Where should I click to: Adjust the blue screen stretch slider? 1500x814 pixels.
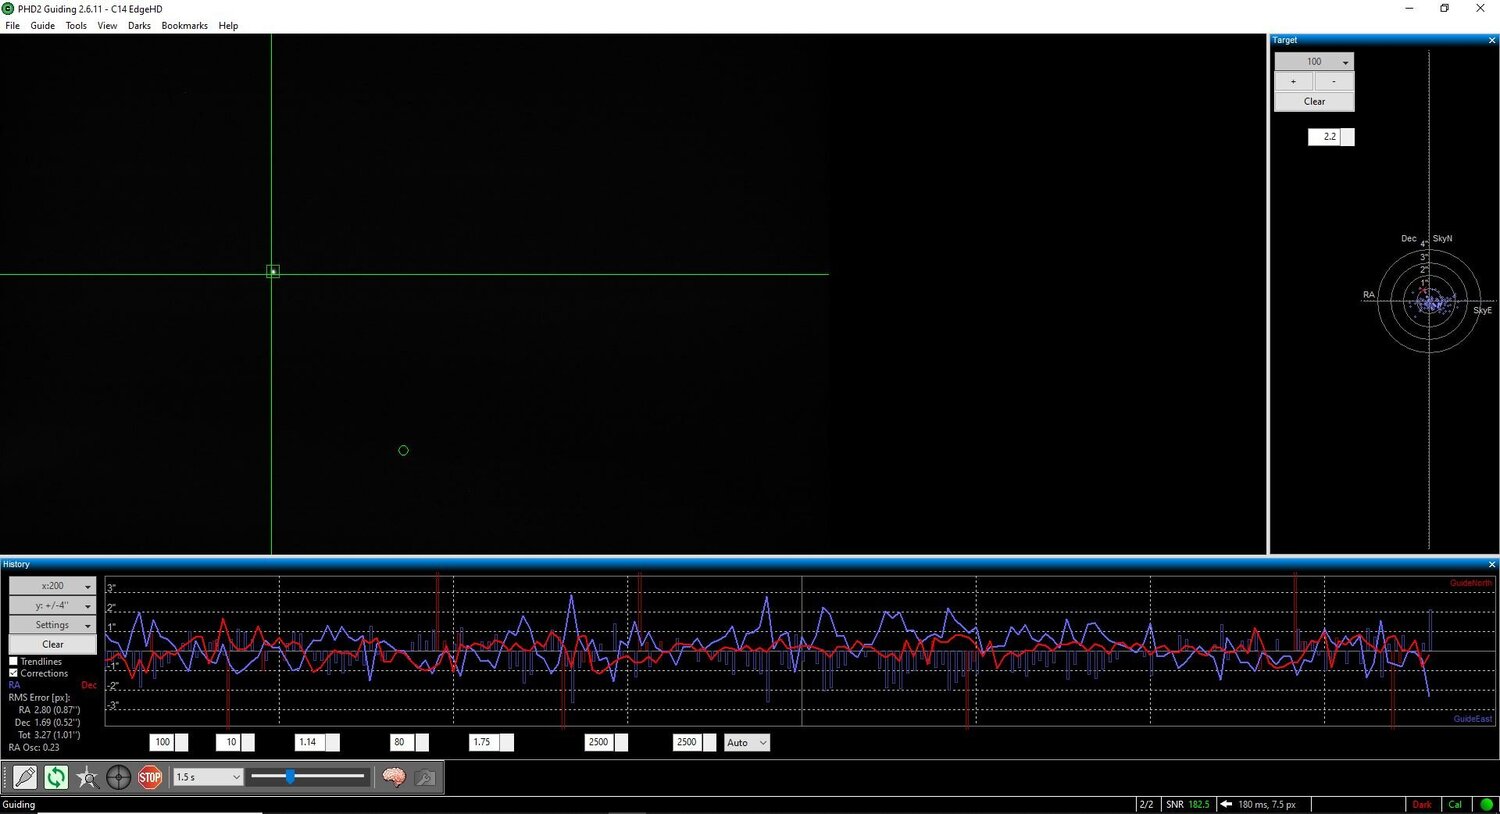click(289, 776)
